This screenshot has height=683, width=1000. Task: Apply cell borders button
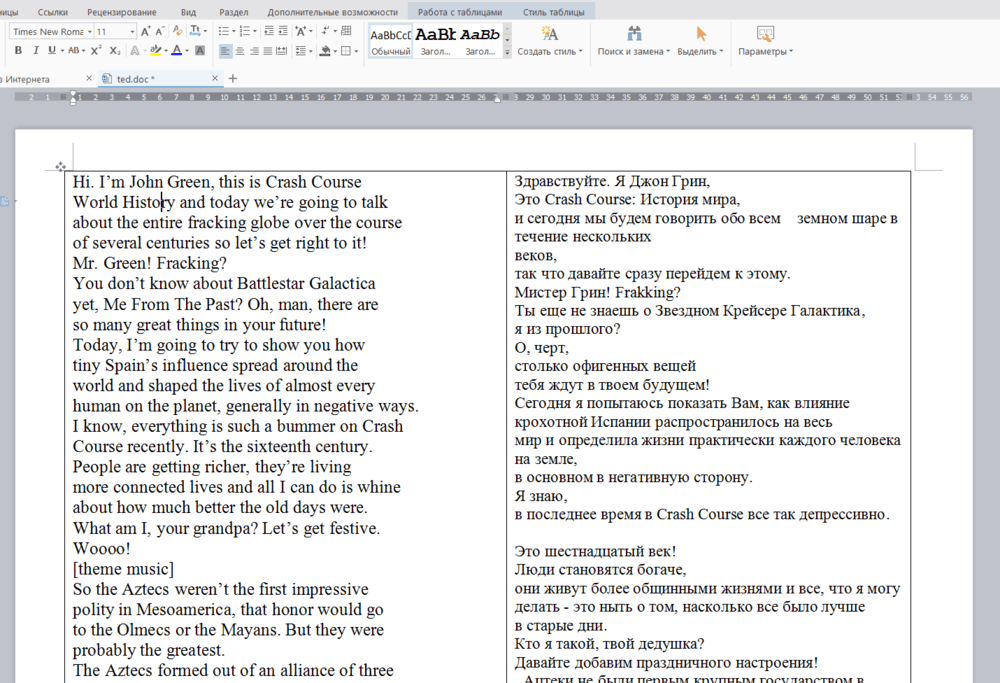tap(346, 51)
